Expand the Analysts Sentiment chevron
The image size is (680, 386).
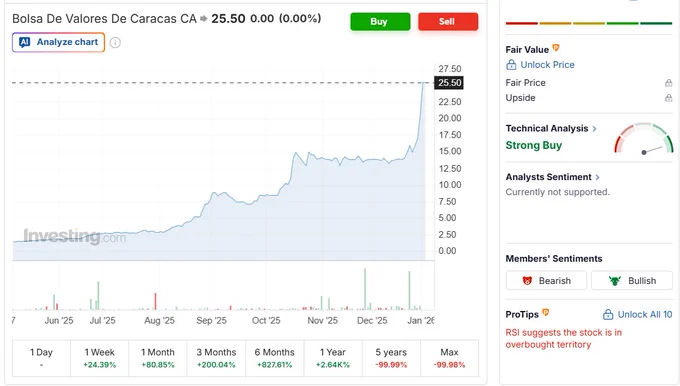[598, 177]
